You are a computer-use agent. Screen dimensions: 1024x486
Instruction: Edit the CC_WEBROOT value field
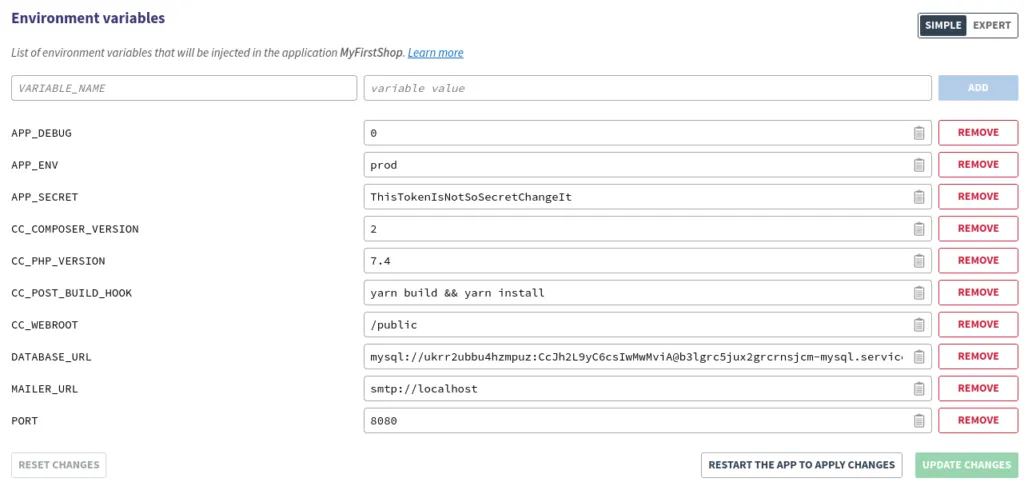pyautogui.click(x=635, y=325)
